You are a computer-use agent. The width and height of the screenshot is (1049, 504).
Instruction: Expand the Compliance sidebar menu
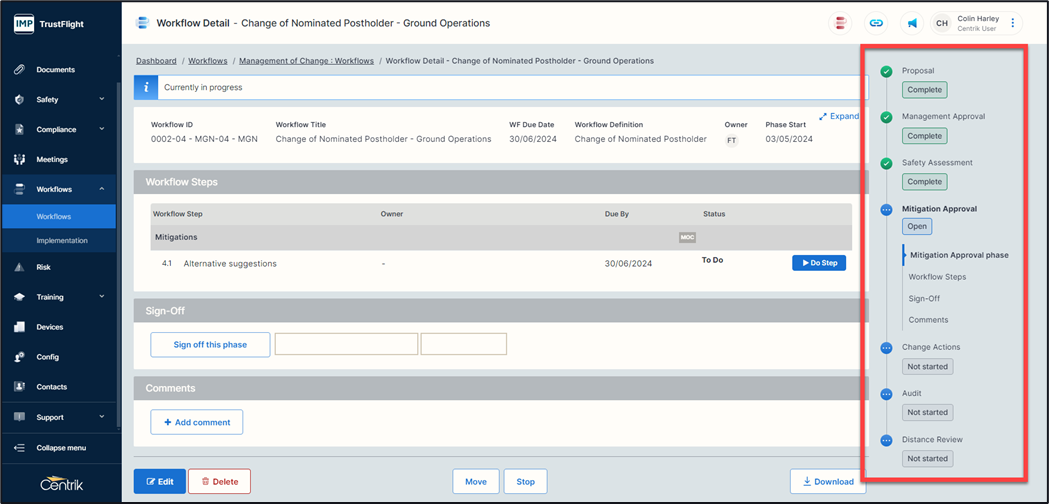point(101,130)
